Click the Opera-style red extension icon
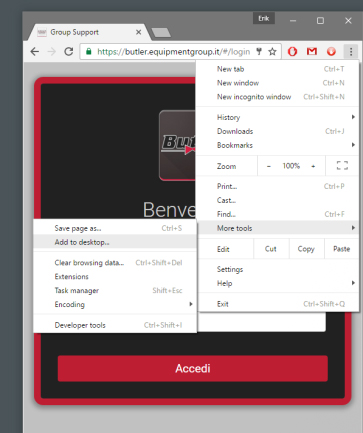 [292, 52]
